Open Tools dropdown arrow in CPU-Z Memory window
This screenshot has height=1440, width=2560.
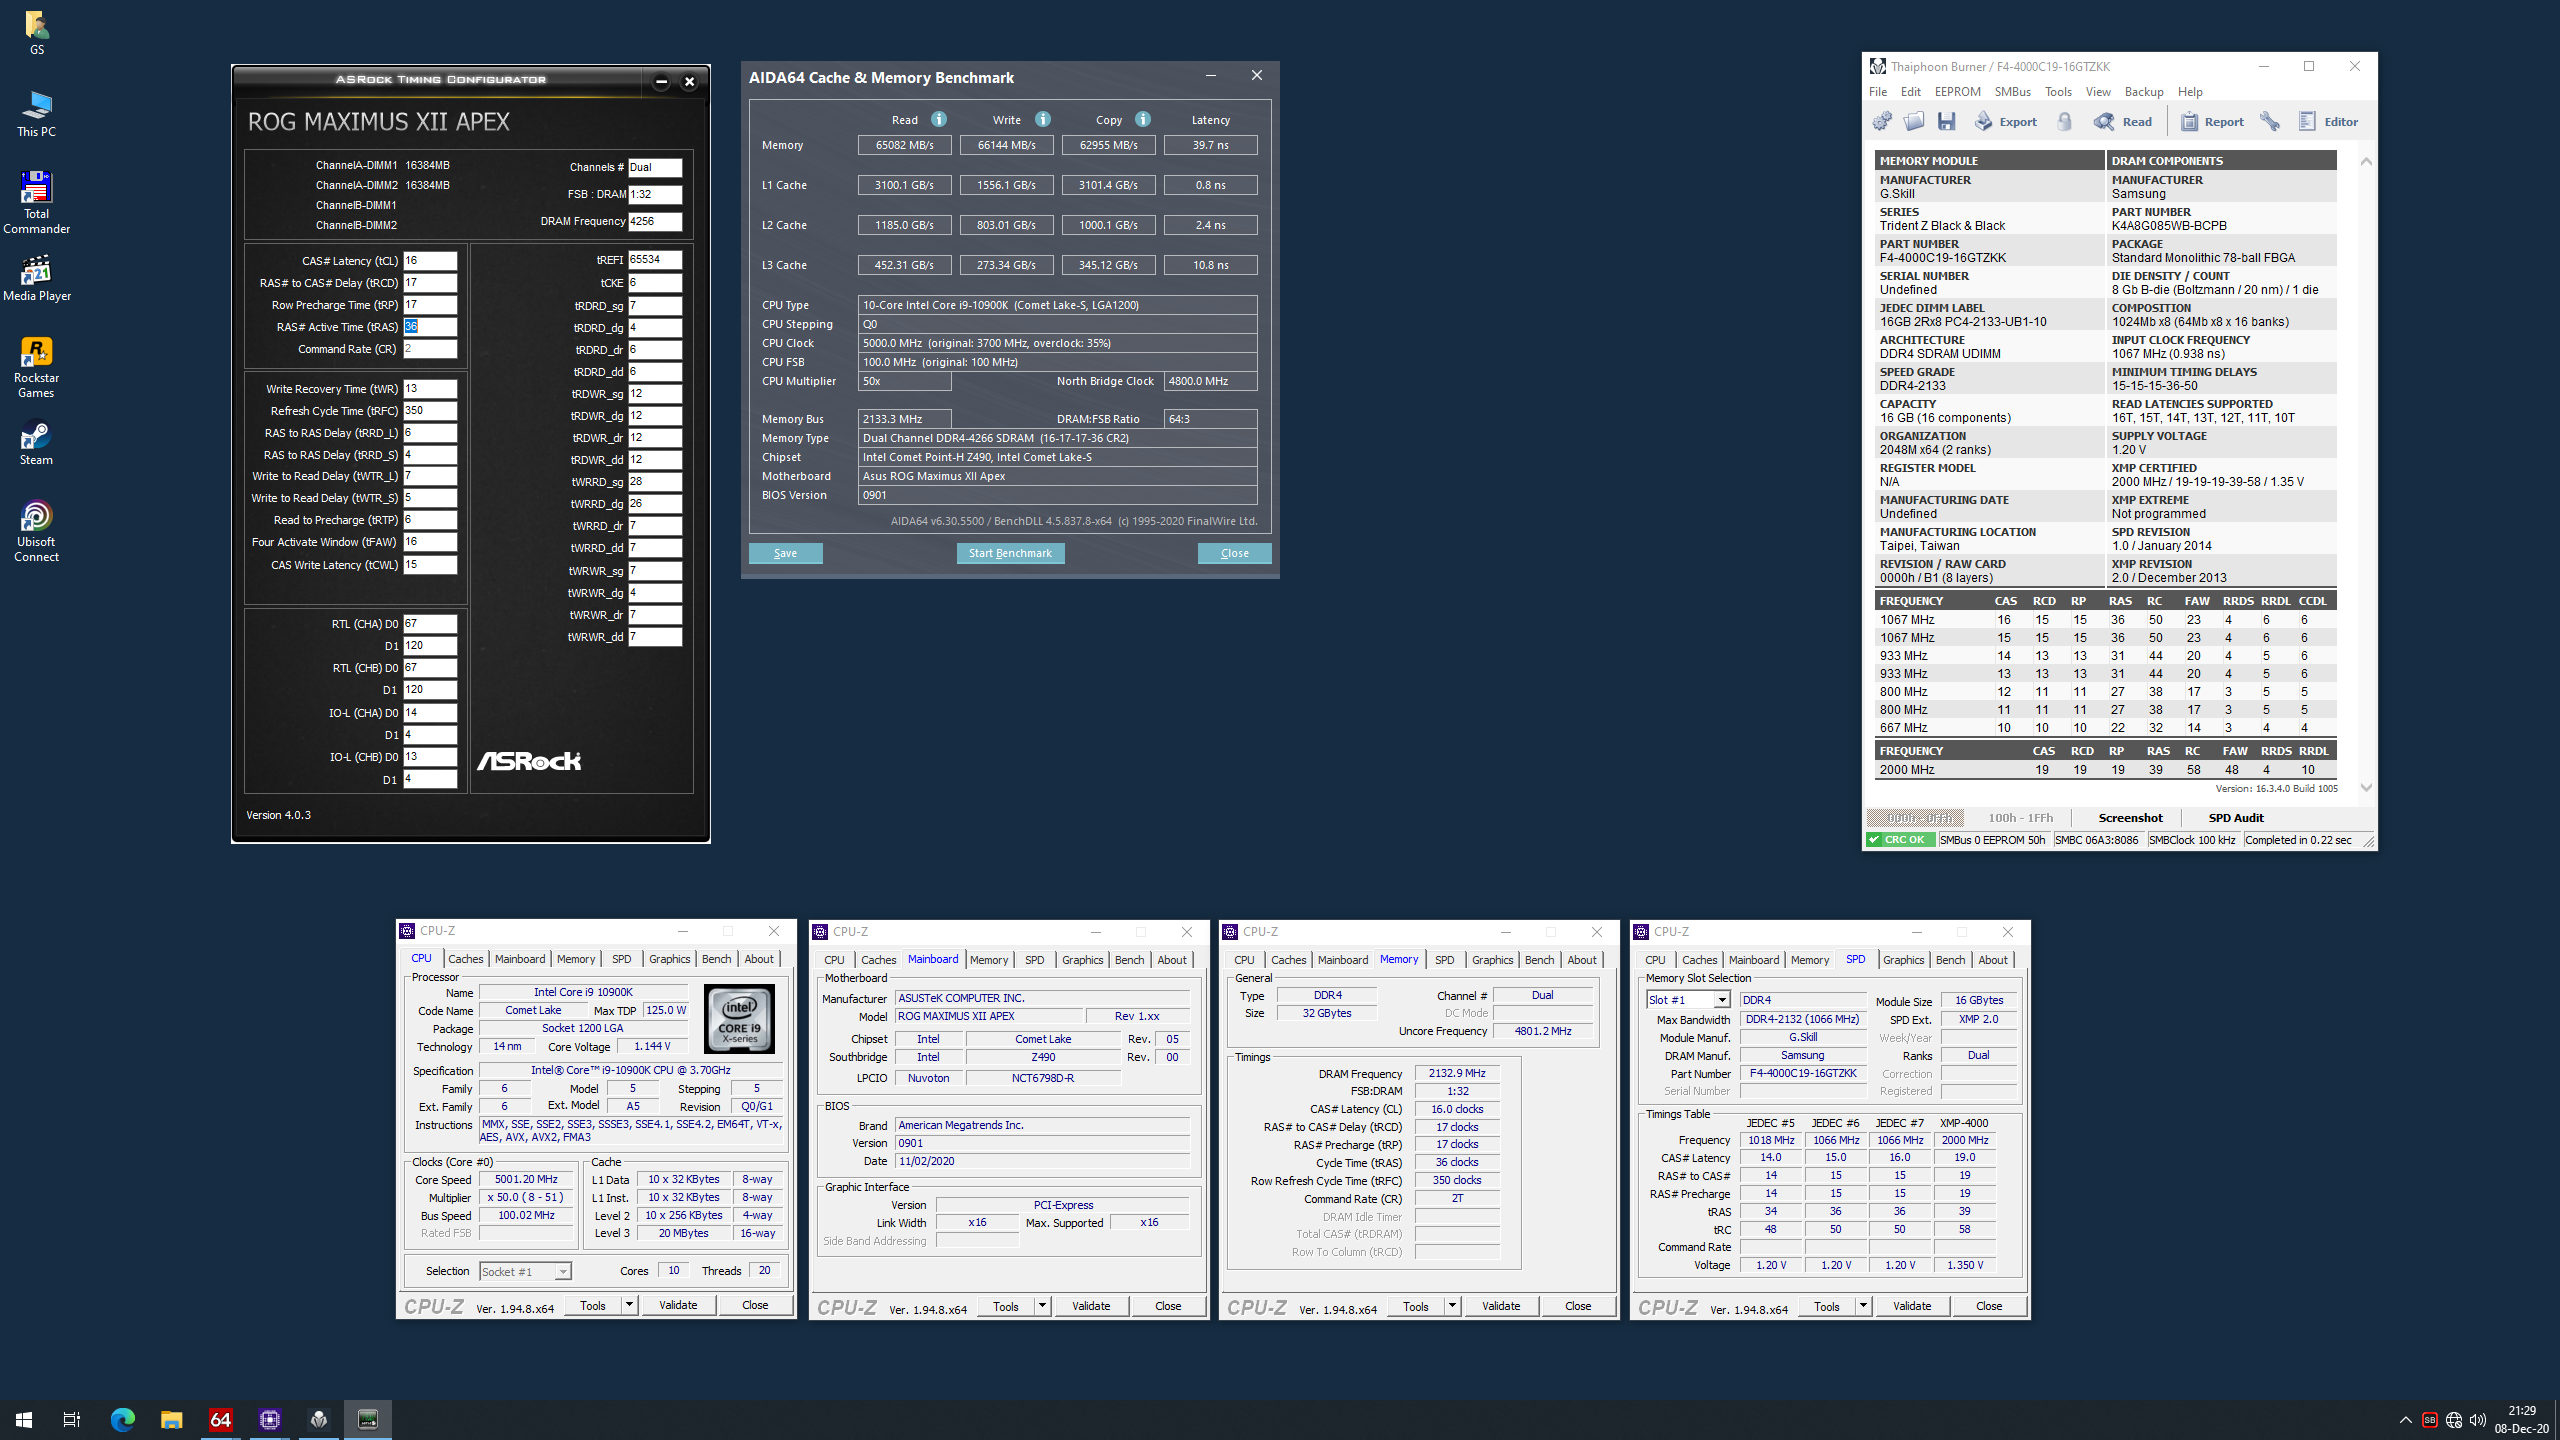(x=1452, y=1305)
